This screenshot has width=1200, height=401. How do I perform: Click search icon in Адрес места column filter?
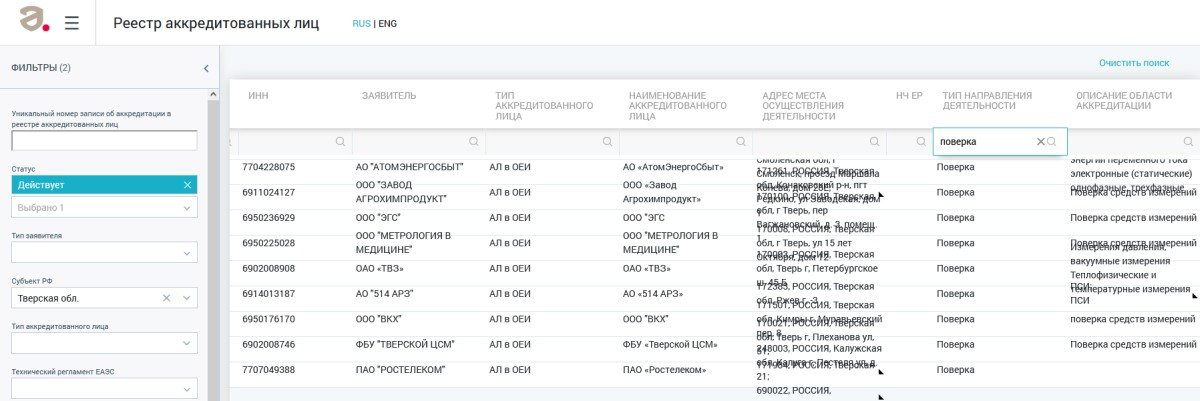click(874, 142)
